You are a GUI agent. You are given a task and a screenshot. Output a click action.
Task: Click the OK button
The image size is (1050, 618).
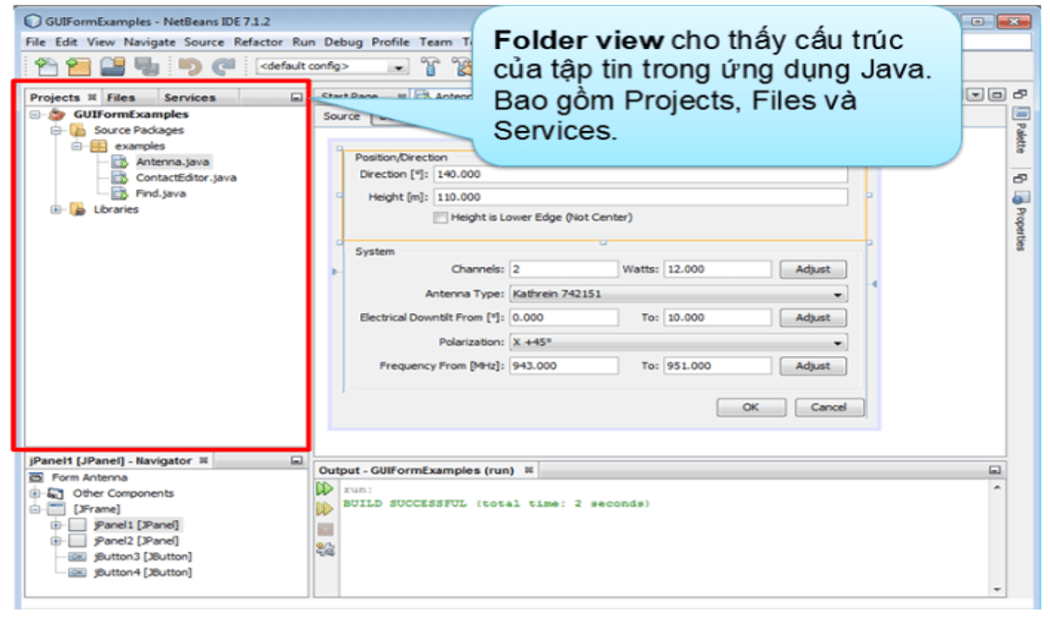click(751, 407)
